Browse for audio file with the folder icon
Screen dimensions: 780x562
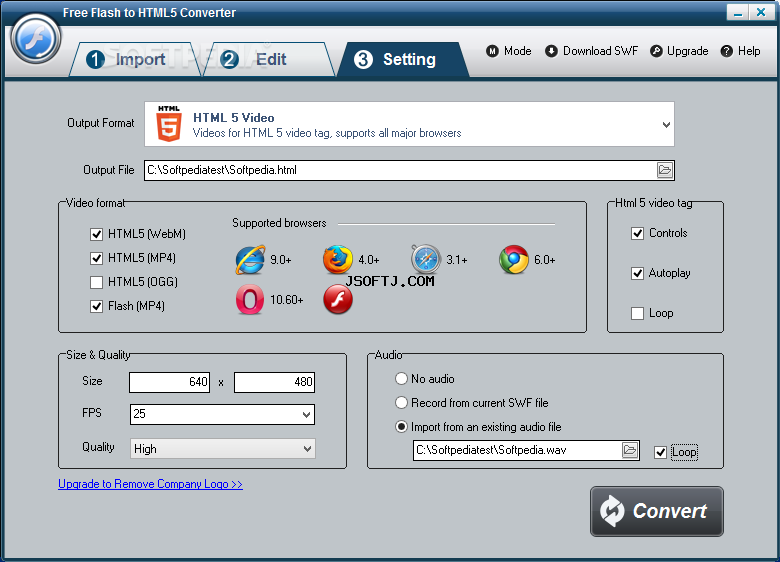pyautogui.click(x=630, y=450)
